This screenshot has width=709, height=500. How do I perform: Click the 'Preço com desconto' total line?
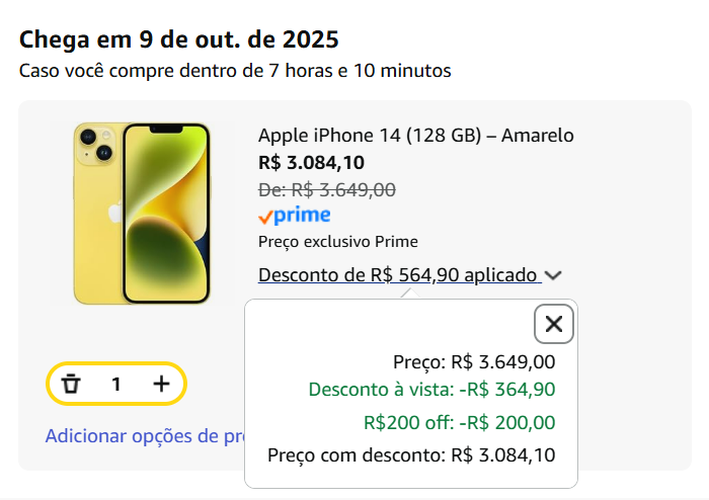pyautogui.click(x=410, y=456)
